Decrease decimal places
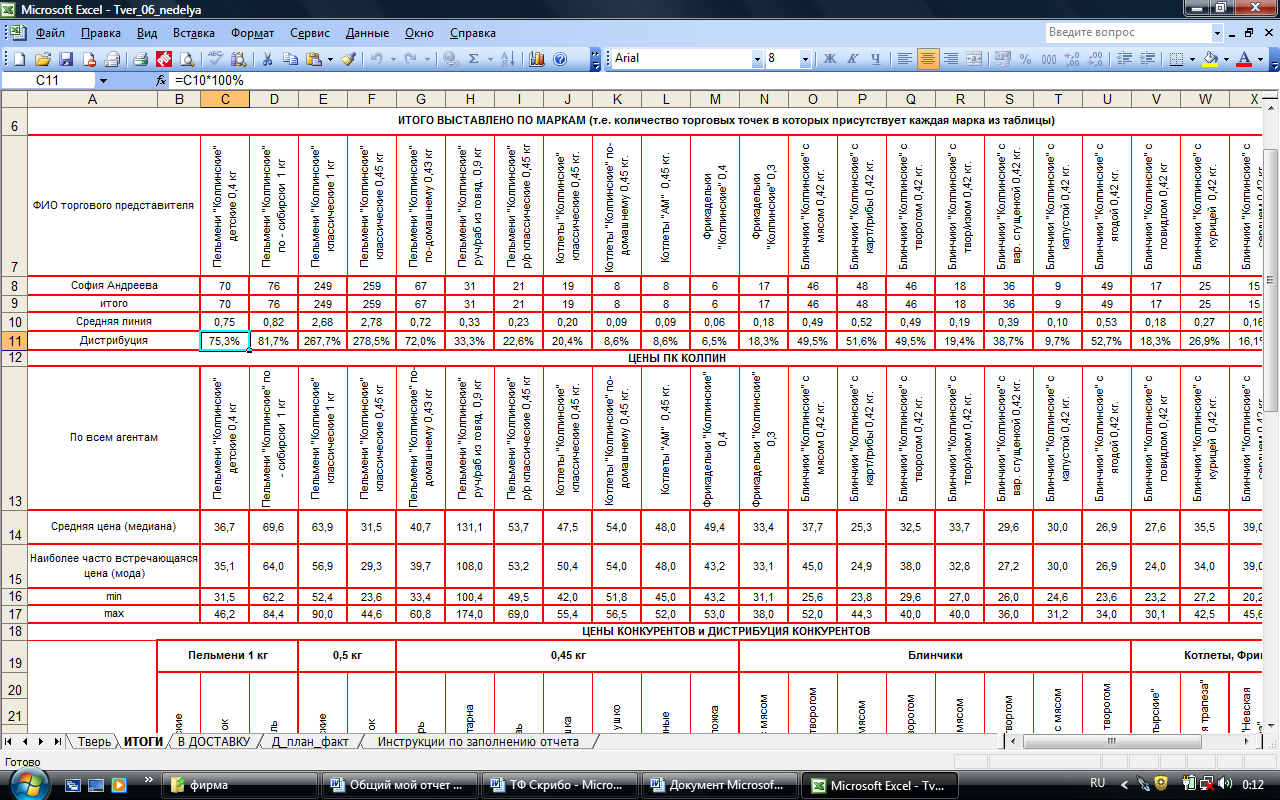 1094,59
